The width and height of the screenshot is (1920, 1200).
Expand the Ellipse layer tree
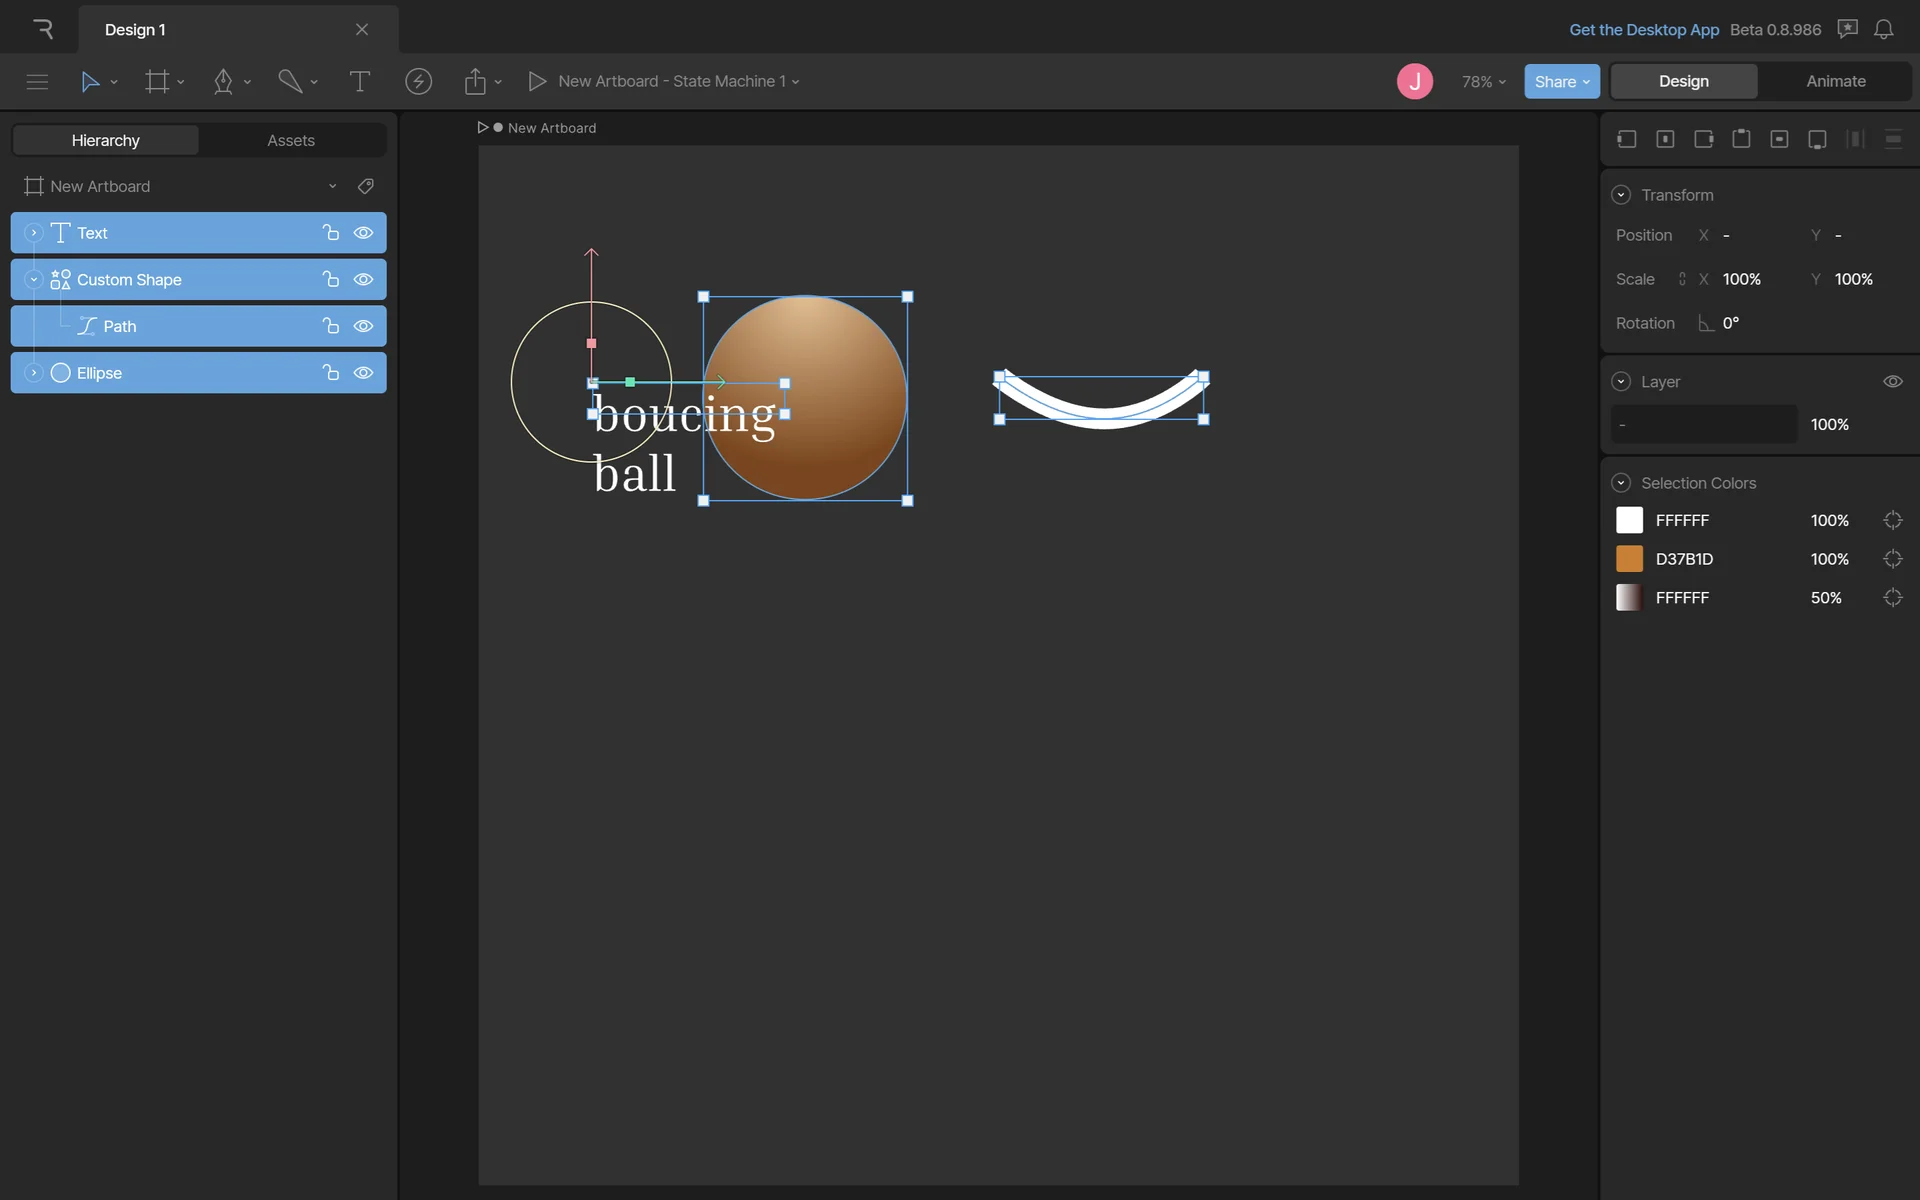pyautogui.click(x=33, y=373)
